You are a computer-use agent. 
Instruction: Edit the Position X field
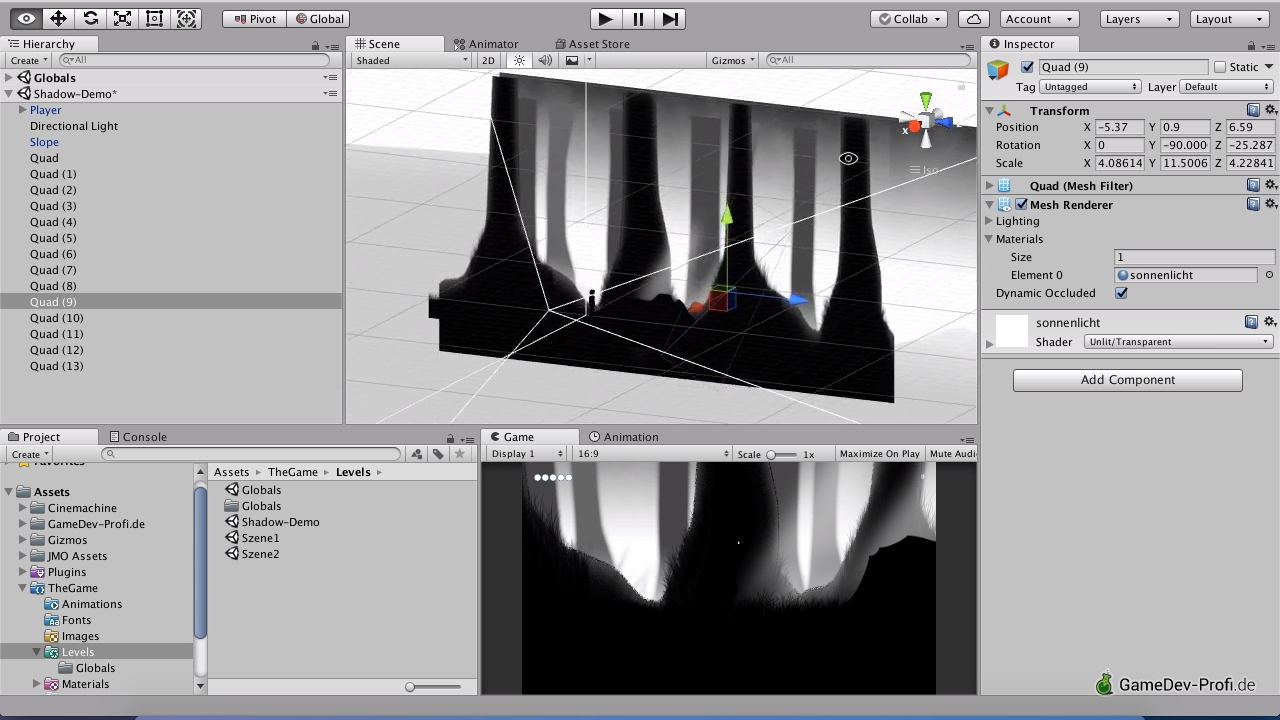click(1119, 127)
